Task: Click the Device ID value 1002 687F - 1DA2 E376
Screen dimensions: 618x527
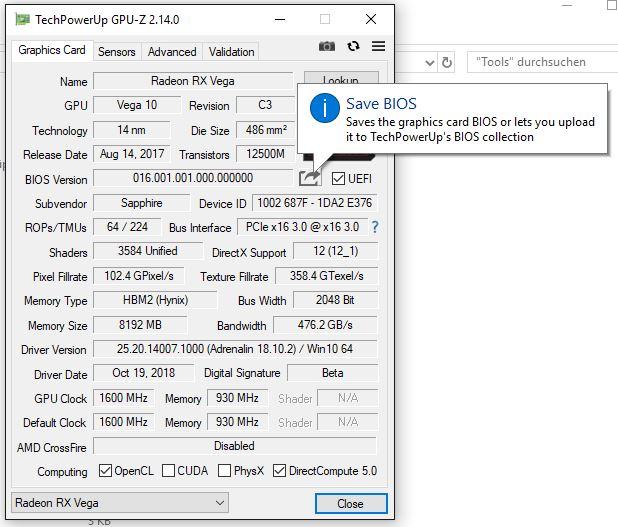Action: coord(315,203)
